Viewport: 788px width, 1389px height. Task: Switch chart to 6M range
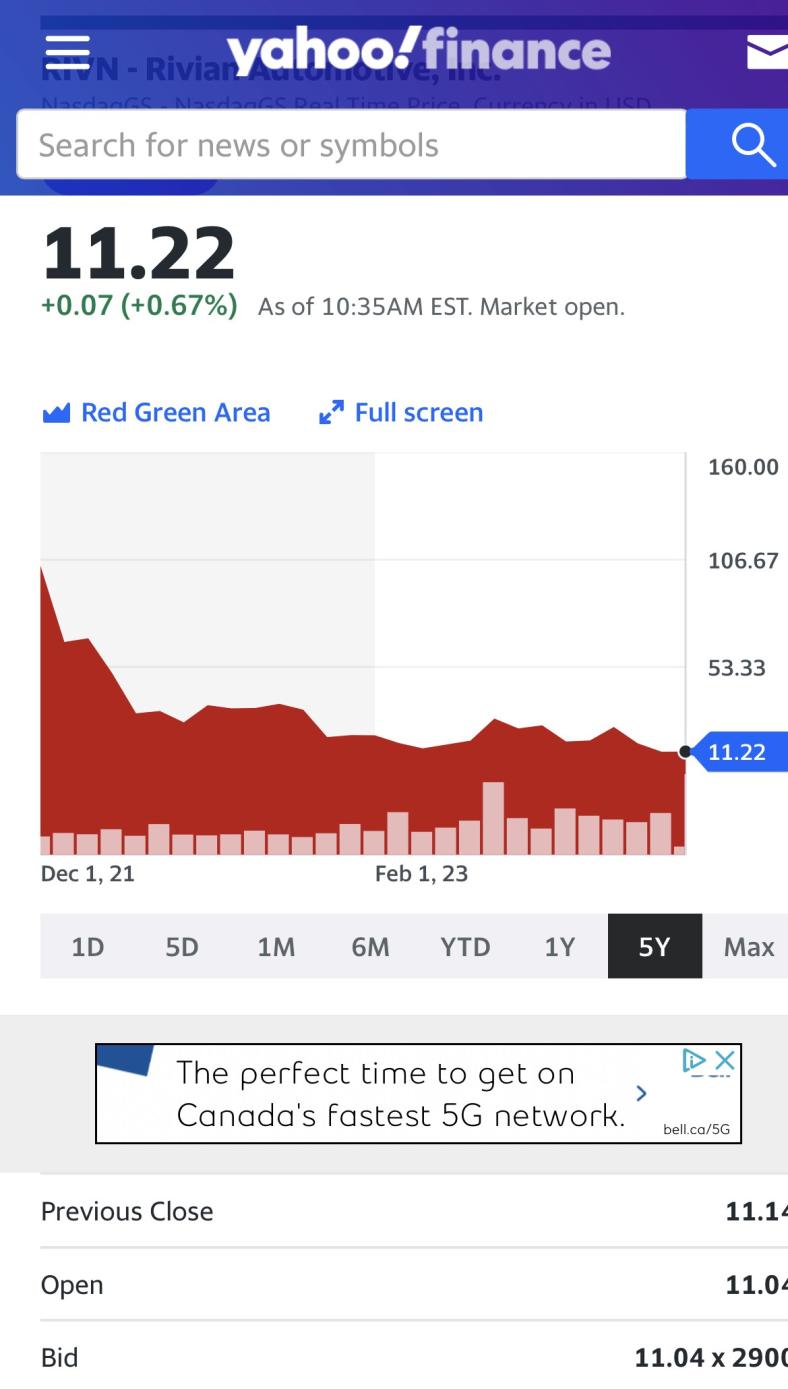click(x=370, y=946)
